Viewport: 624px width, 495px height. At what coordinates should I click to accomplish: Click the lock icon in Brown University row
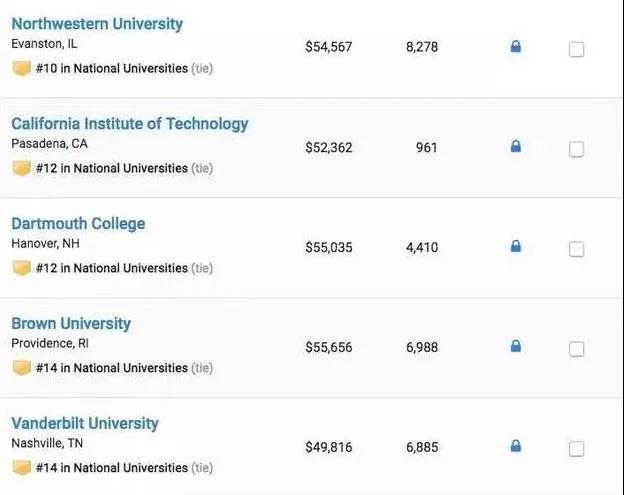tap(516, 346)
